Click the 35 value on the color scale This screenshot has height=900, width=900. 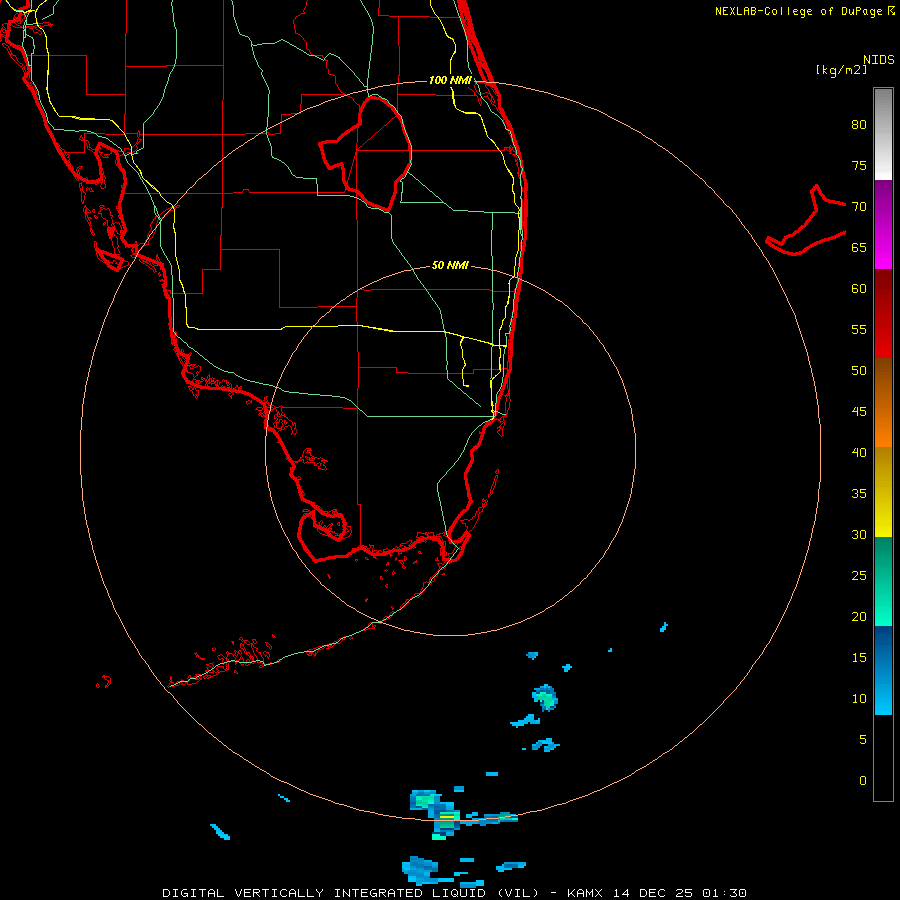[x=859, y=494]
